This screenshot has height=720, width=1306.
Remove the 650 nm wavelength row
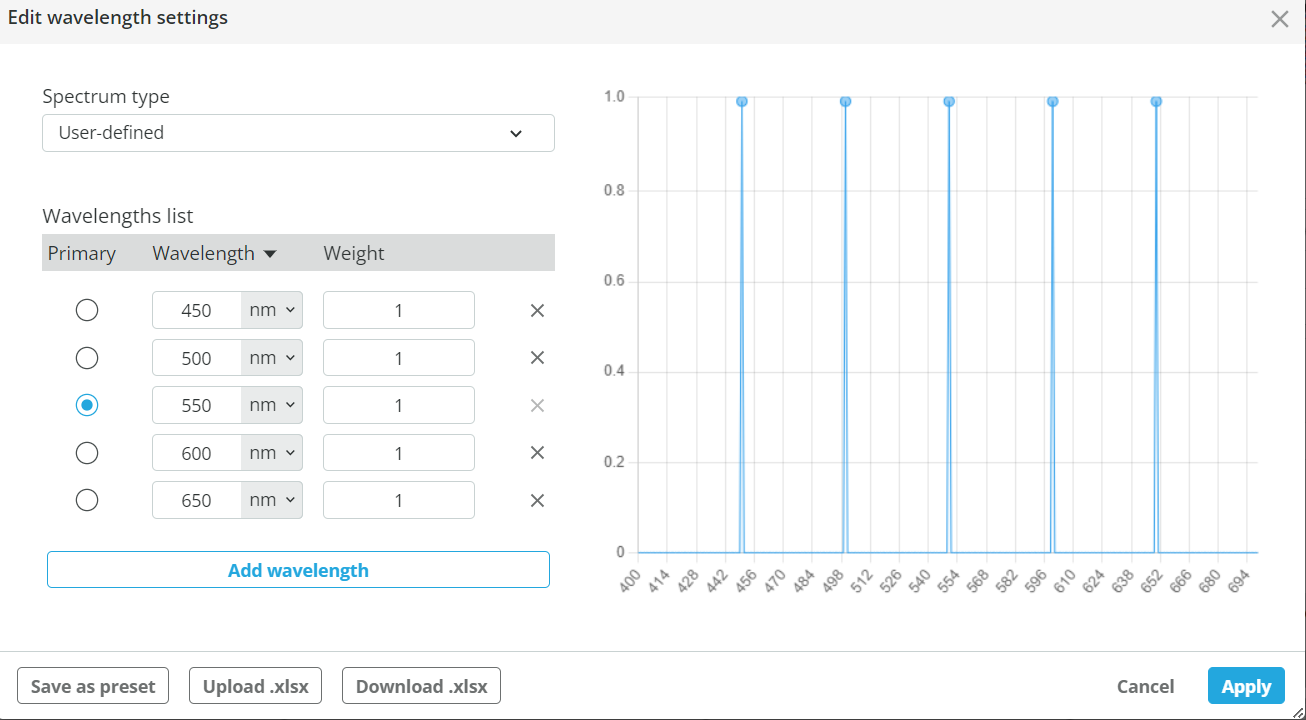[x=537, y=501]
